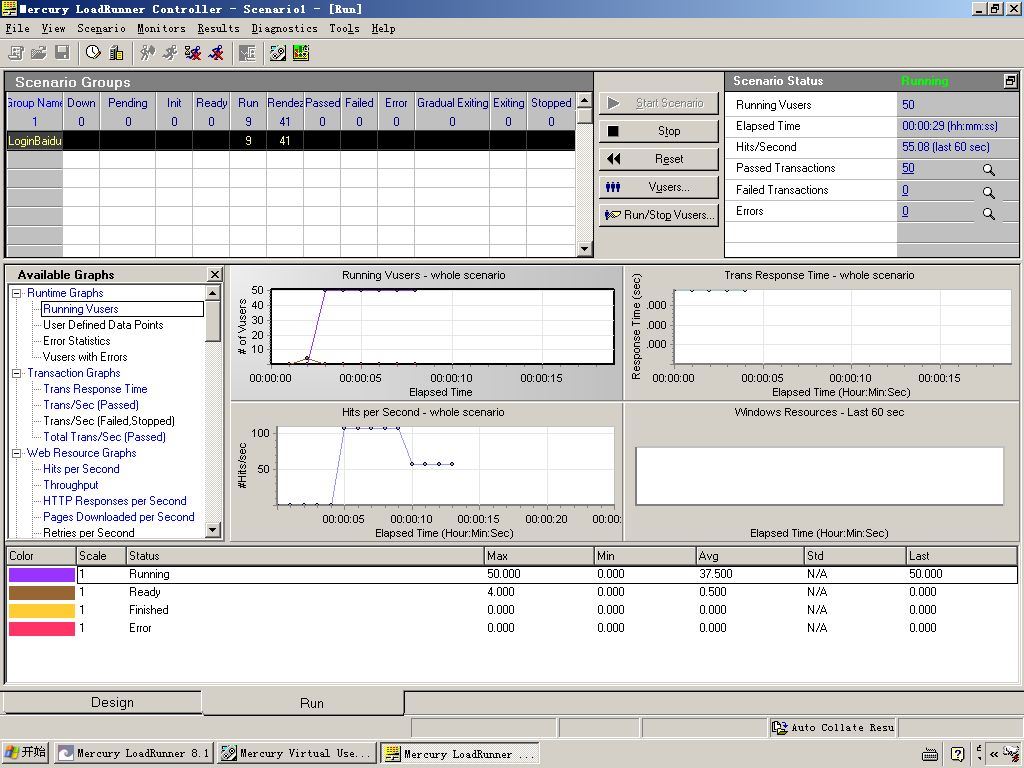Image resolution: width=1024 pixels, height=768 pixels.
Task: Collapse the Web Resource Graphs node
Action: [x=17, y=453]
